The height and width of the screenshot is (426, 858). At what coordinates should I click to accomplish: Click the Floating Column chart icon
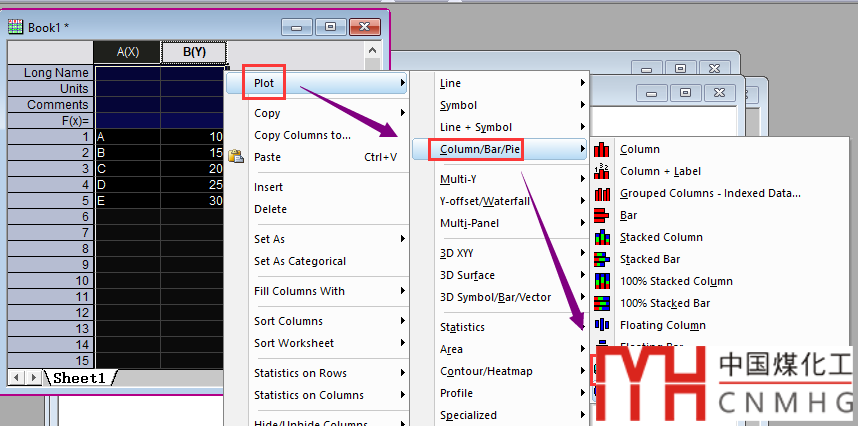602,325
